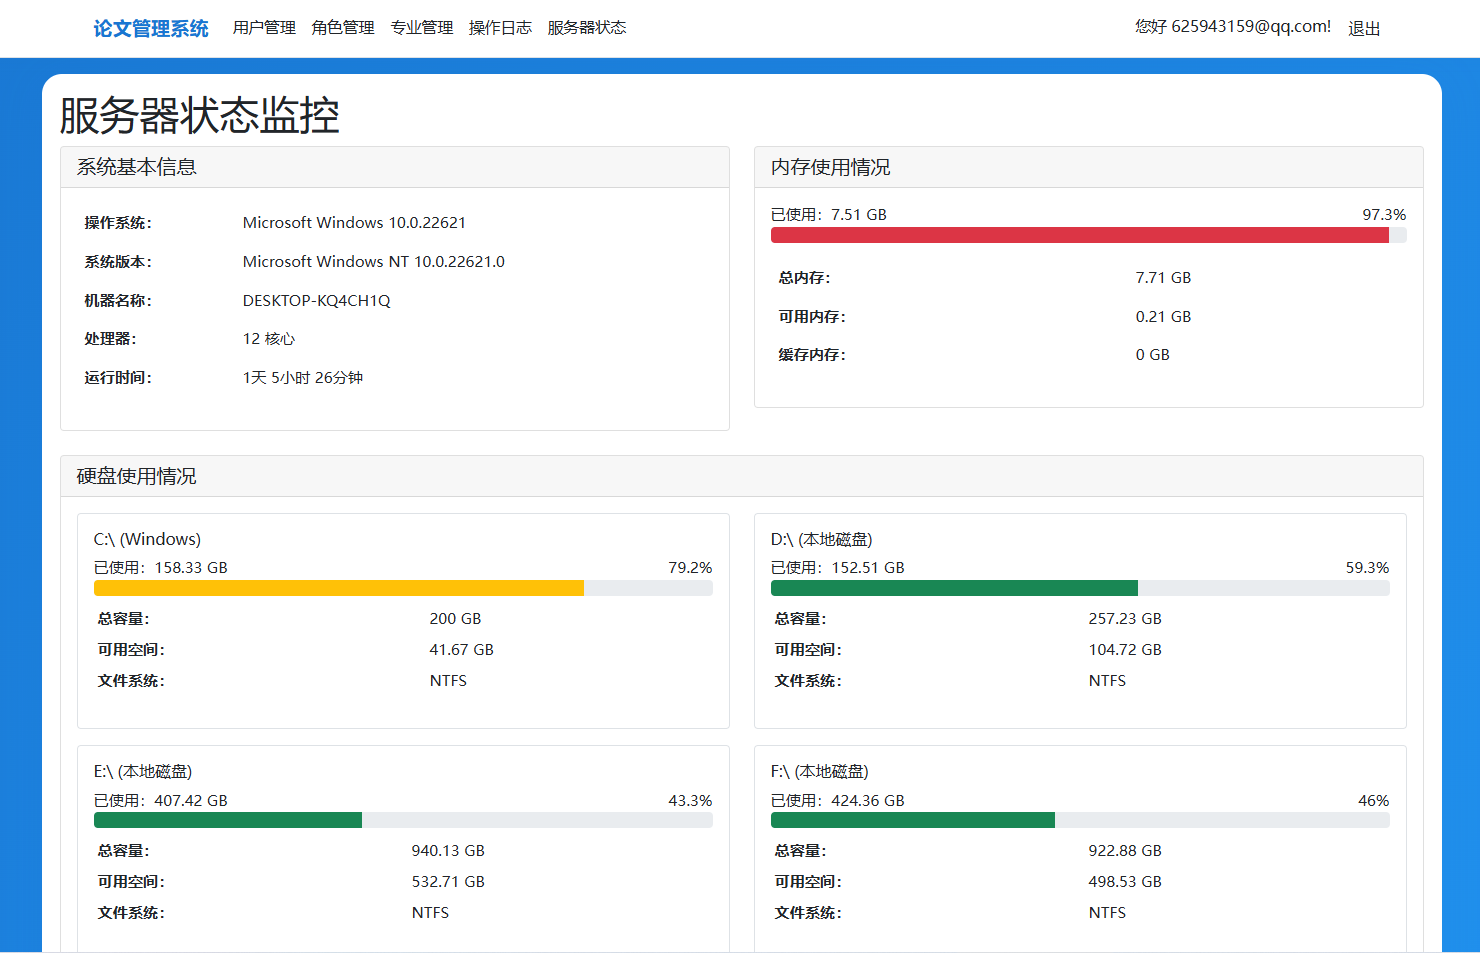Click the 运行时间 label

coord(118,378)
